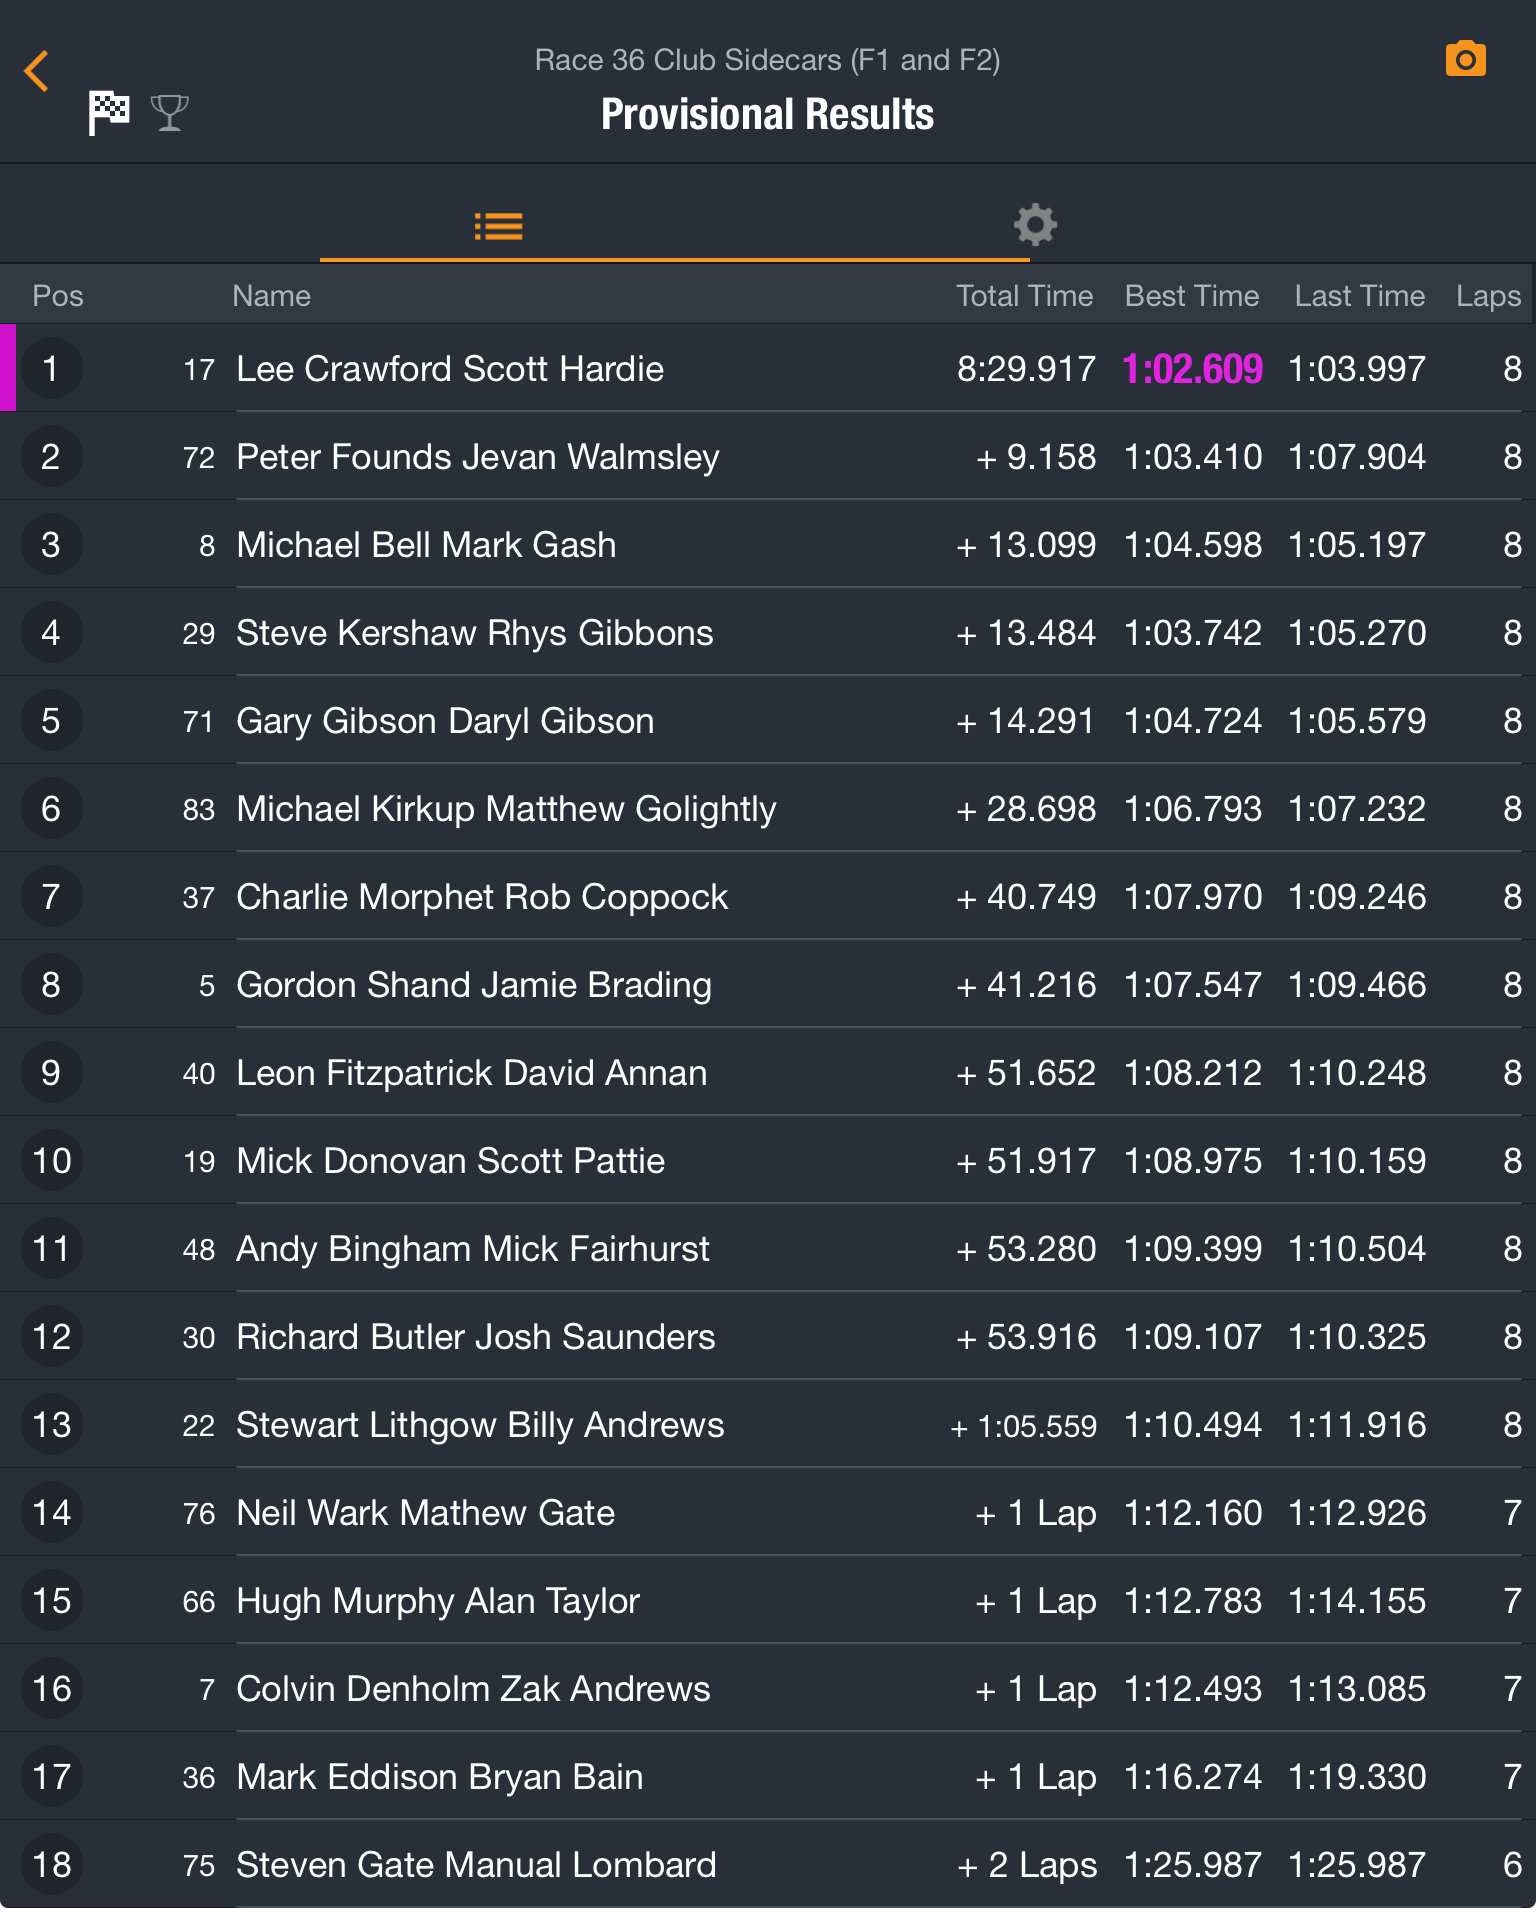
Task: Tap the Laps column header
Action: point(1488,296)
